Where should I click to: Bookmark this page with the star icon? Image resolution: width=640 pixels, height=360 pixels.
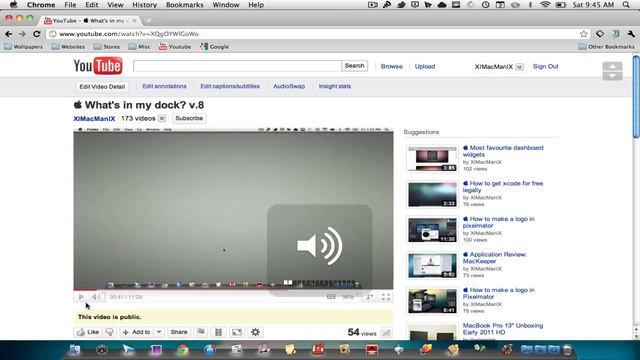pyautogui.click(x=584, y=34)
